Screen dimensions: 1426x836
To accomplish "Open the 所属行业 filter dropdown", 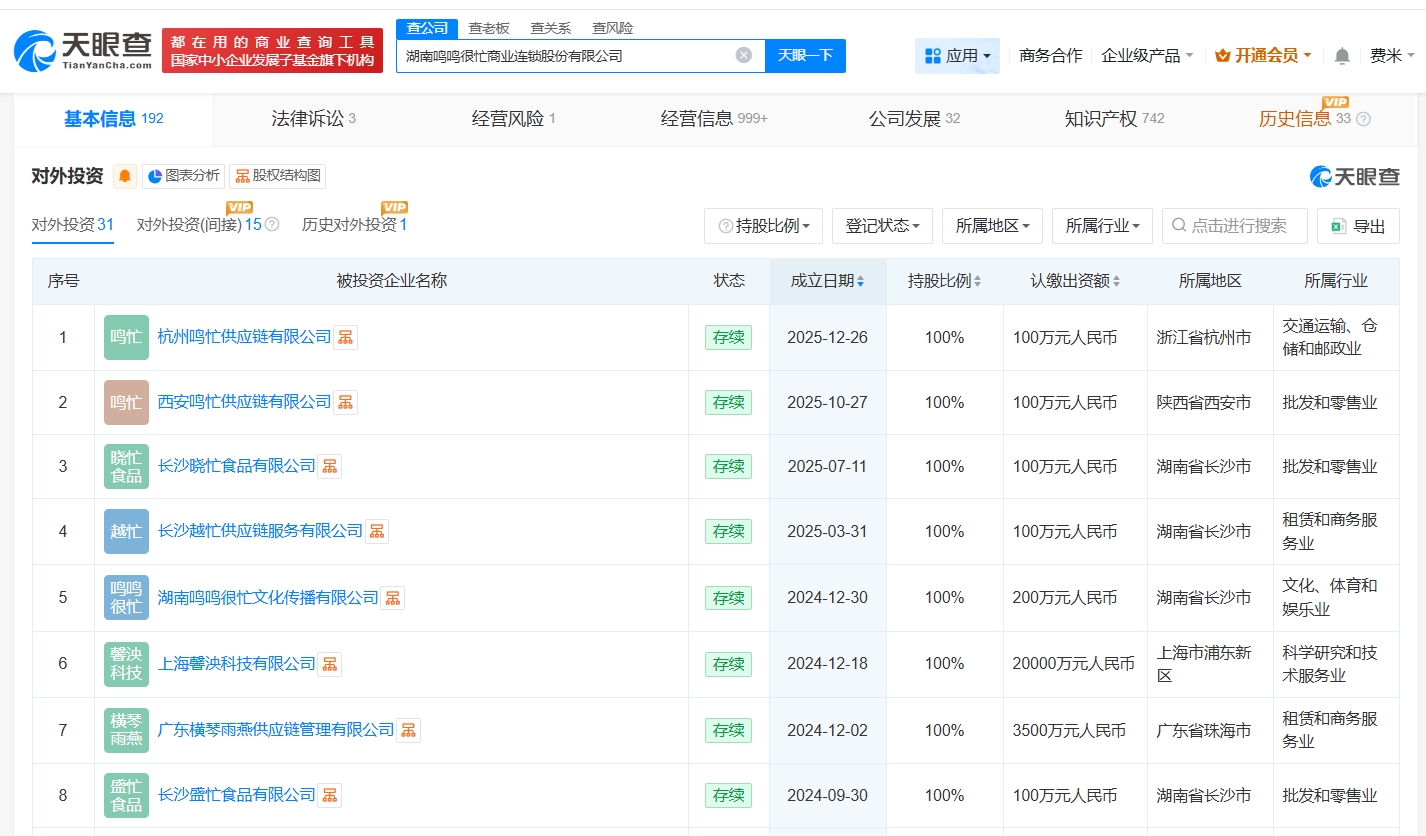I will [x=1102, y=226].
